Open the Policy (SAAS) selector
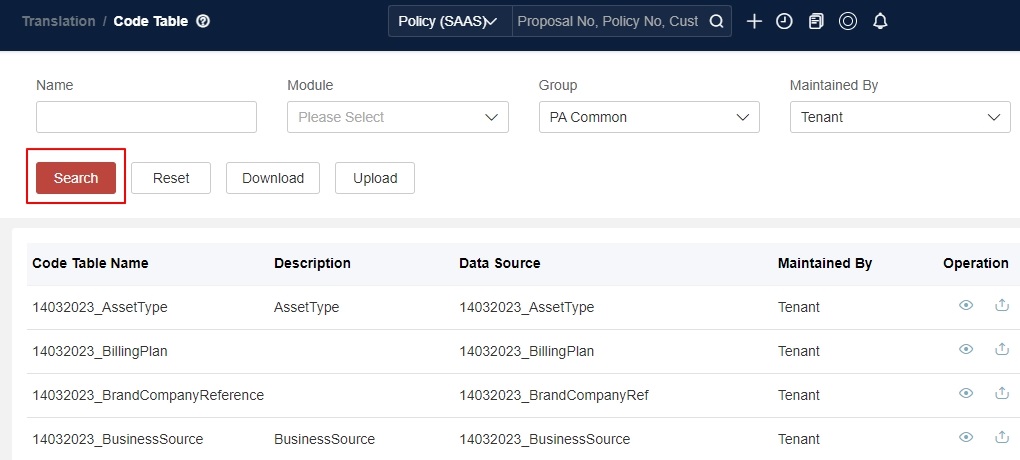The width and height of the screenshot is (1020, 460). [x=449, y=21]
